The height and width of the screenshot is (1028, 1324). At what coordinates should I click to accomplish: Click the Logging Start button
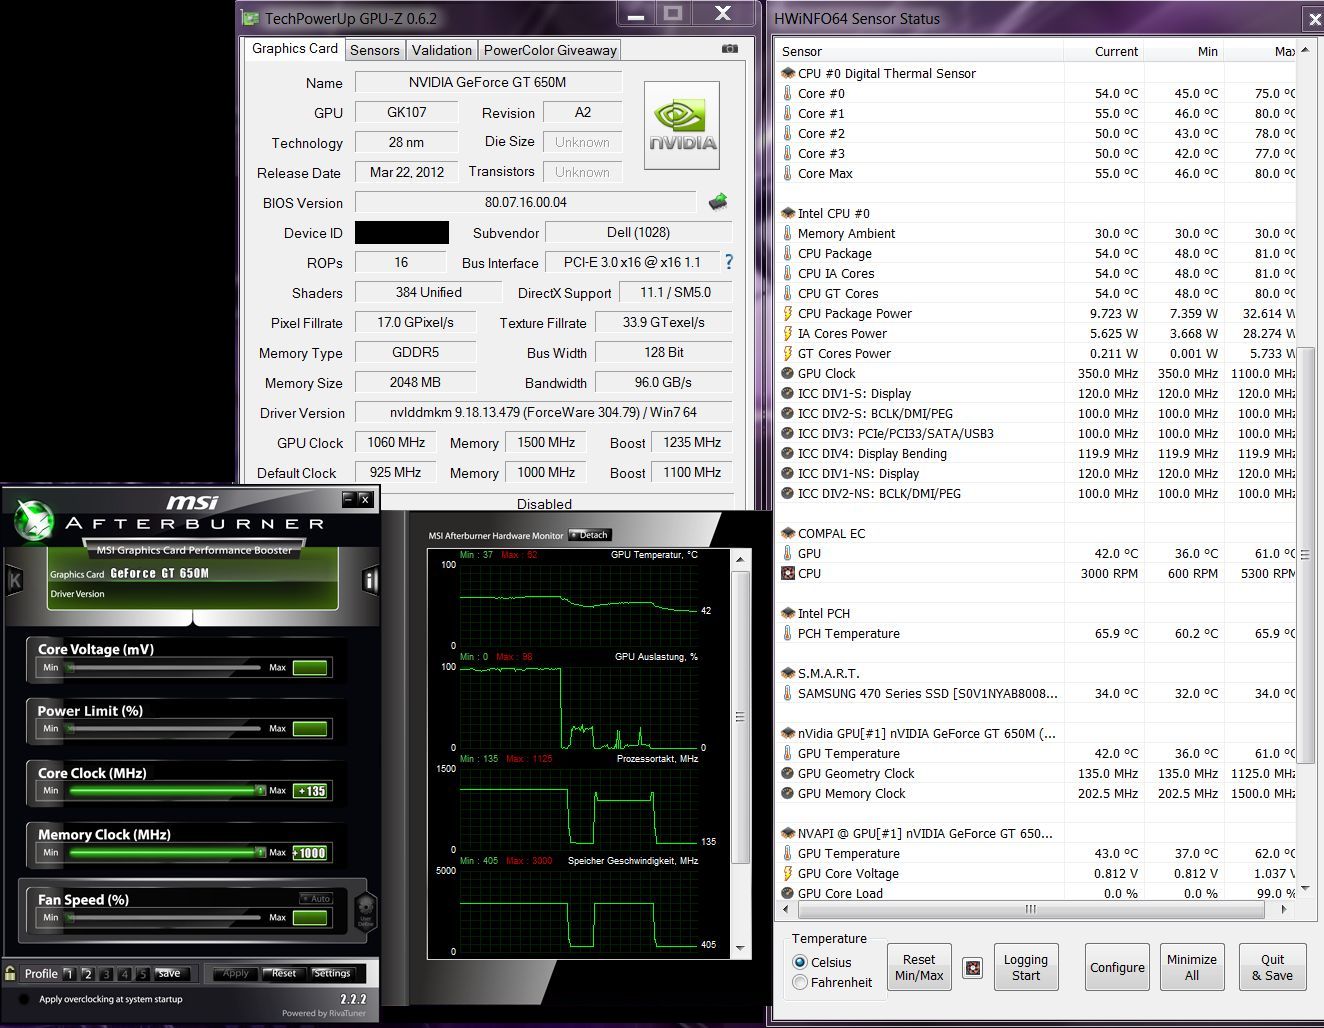(x=1026, y=967)
